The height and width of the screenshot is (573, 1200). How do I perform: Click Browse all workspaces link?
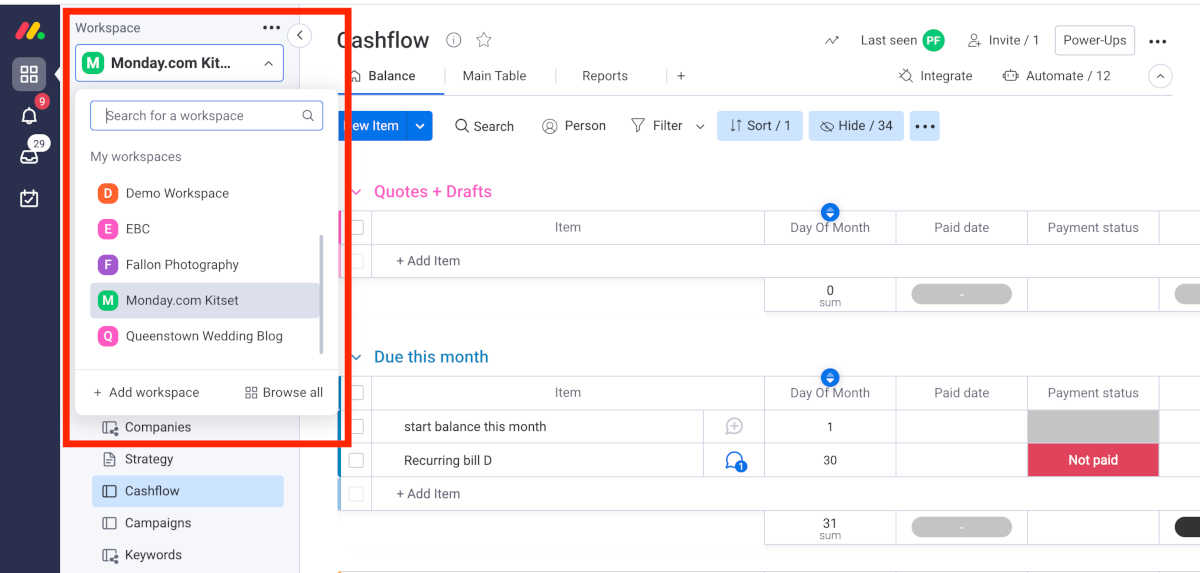284,393
